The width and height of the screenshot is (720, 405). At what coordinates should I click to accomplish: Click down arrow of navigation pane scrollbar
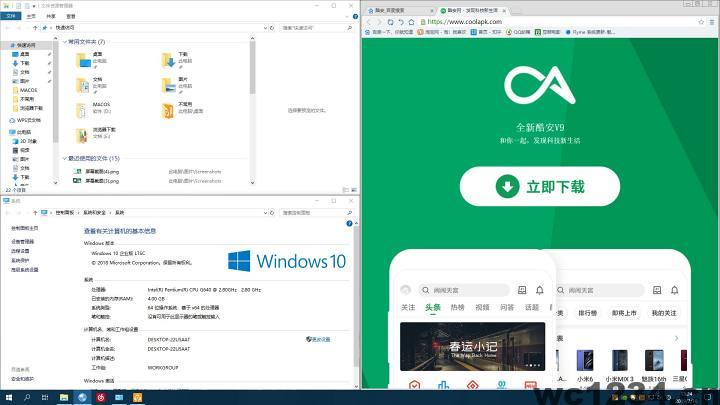pyautogui.click(x=56, y=183)
